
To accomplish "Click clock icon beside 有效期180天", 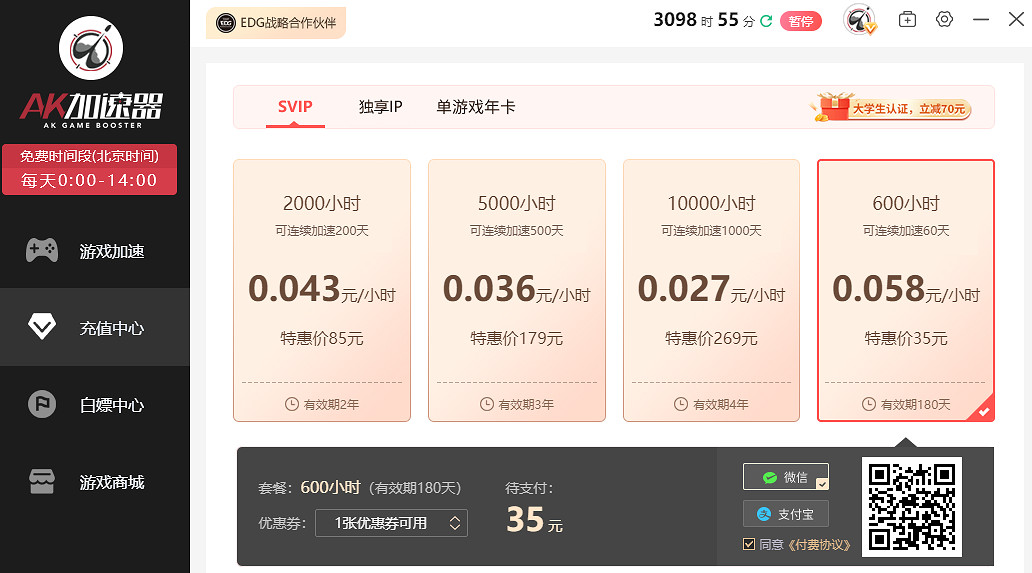I will coord(869,404).
